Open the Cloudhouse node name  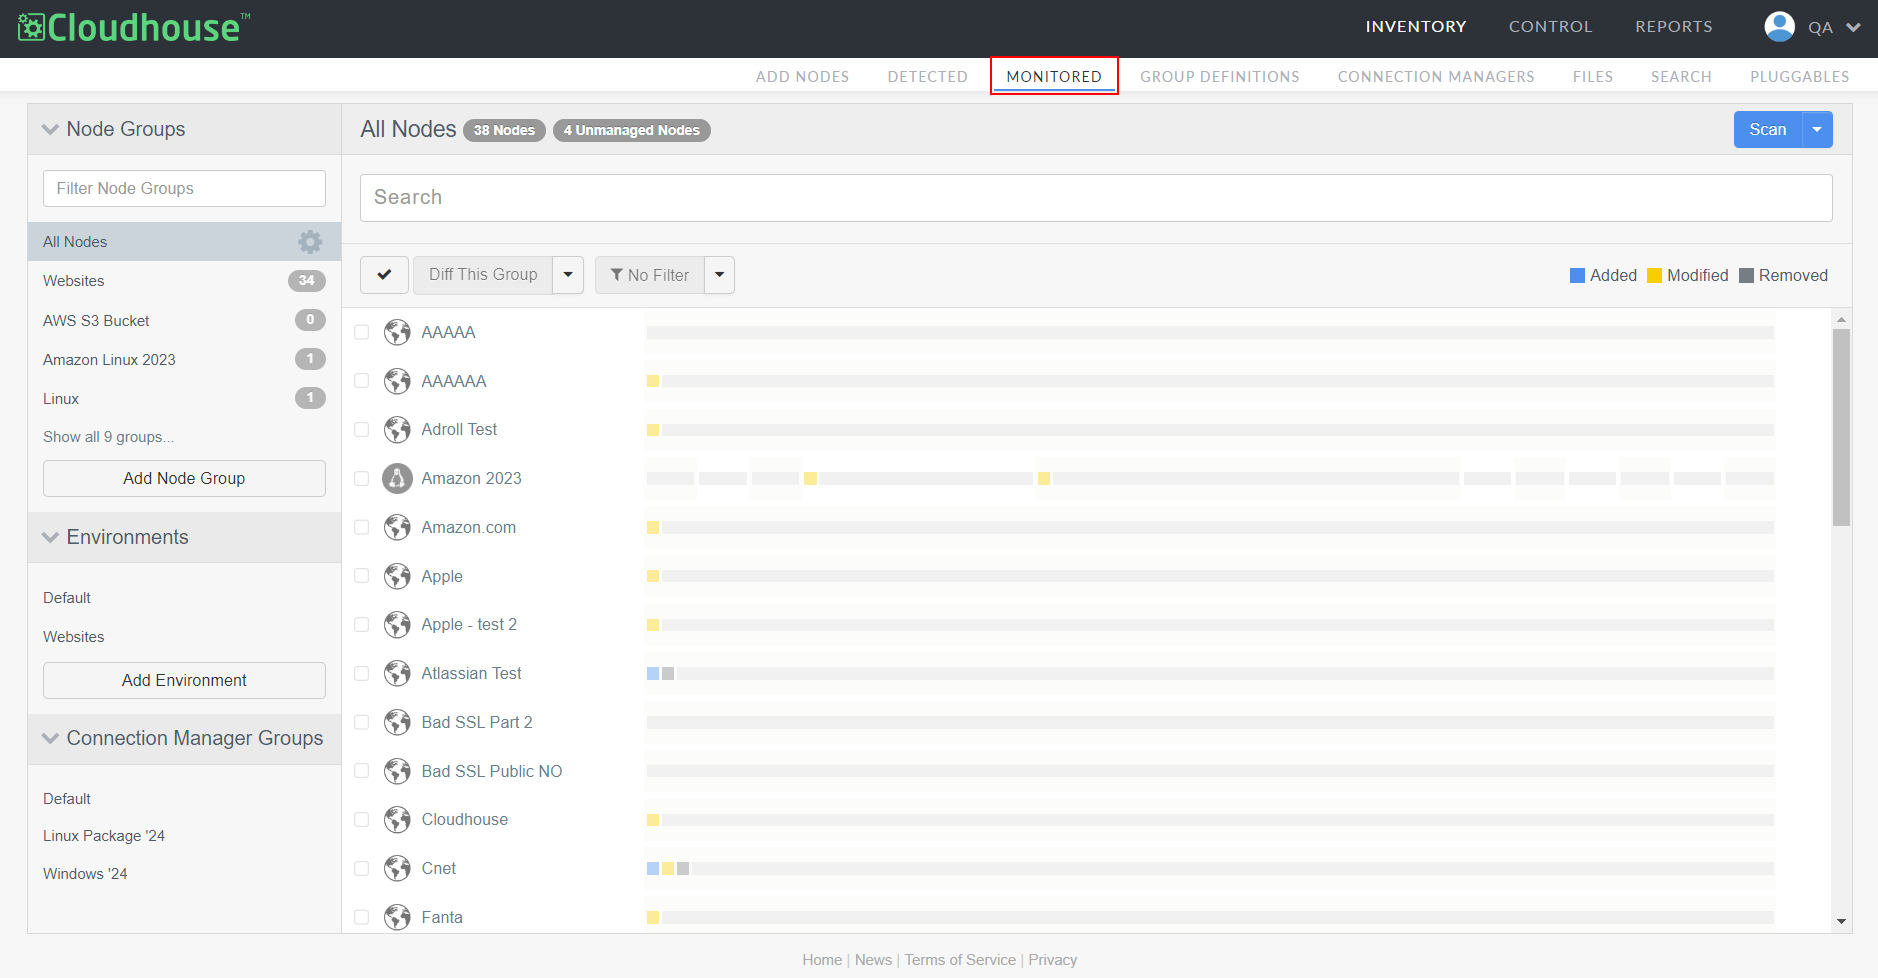pyautogui.click(x=465, y=819)
